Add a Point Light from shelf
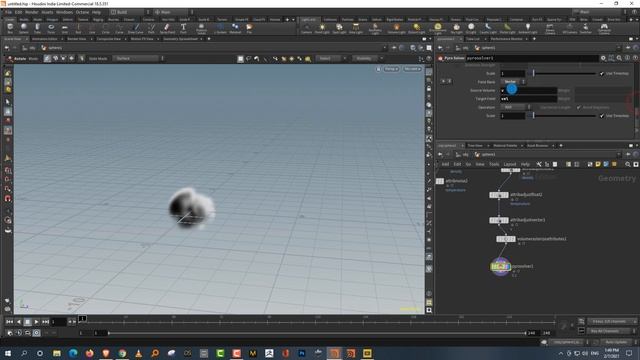 point(322,28)
